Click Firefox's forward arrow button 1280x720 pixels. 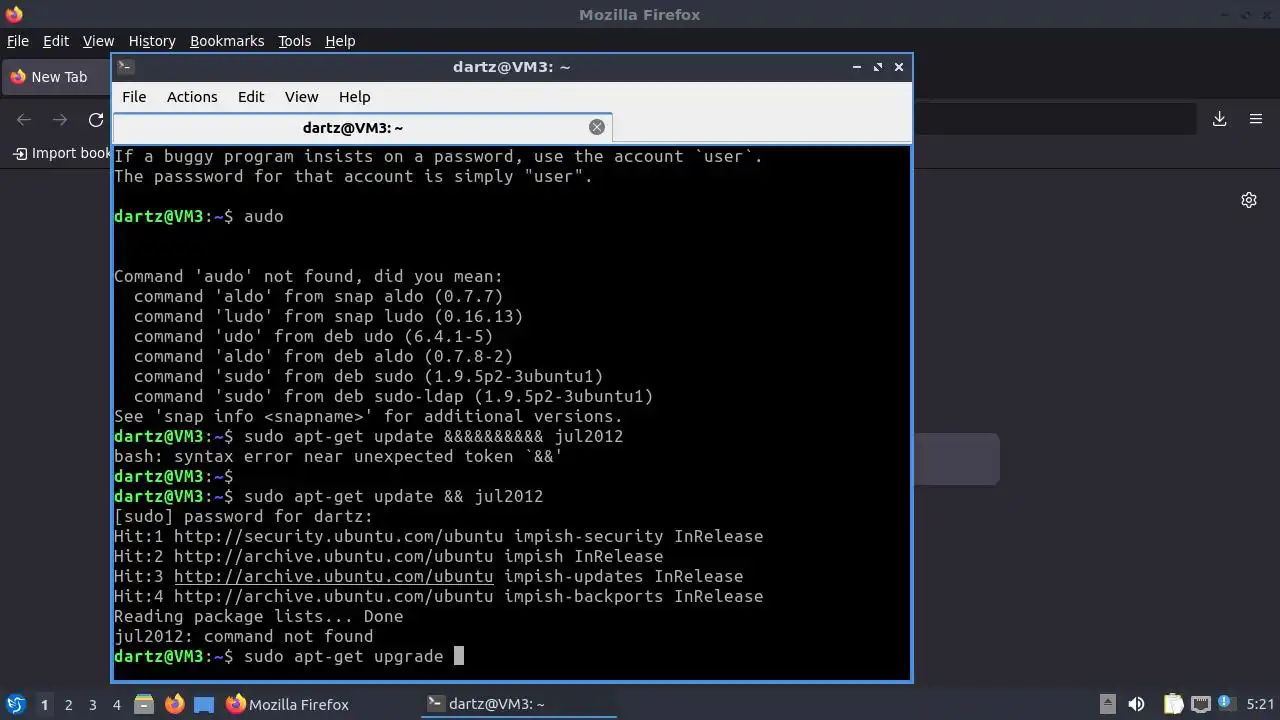[60, 119]
